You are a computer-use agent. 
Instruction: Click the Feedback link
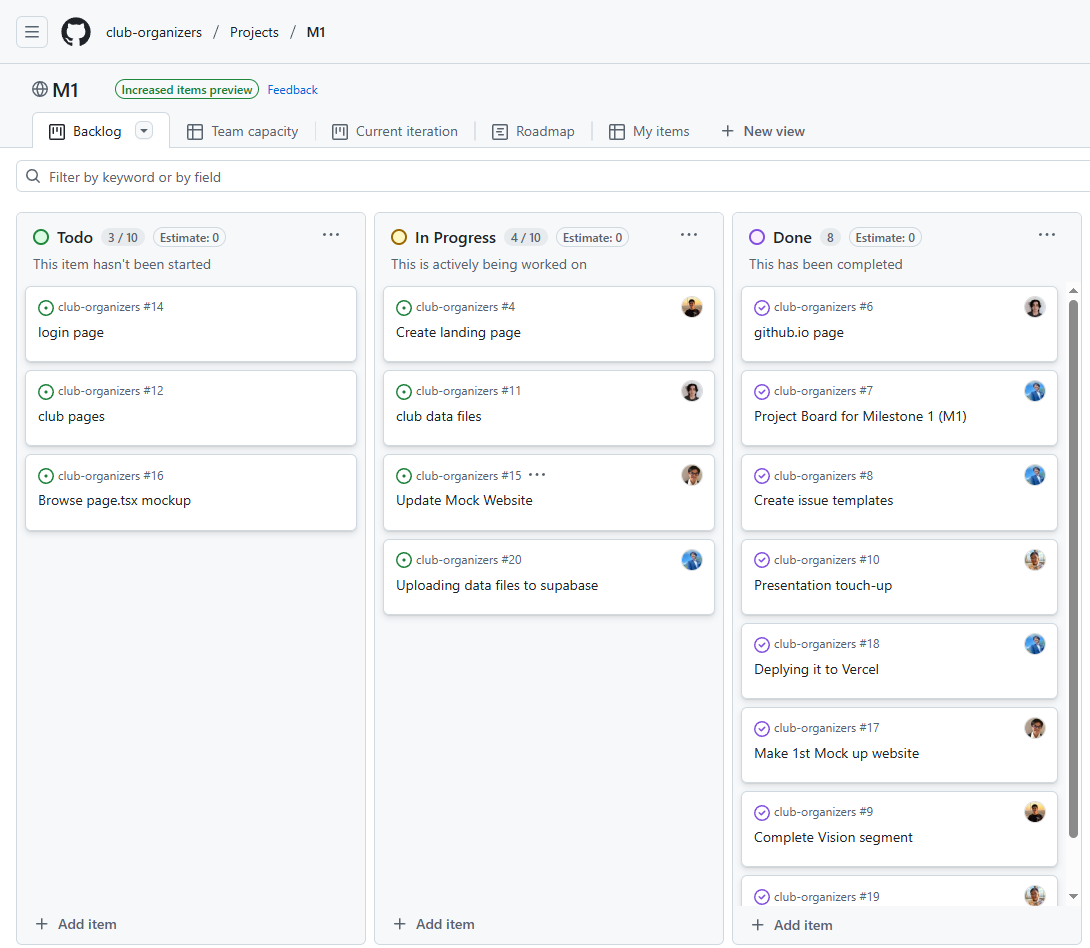tap(292, 90)
